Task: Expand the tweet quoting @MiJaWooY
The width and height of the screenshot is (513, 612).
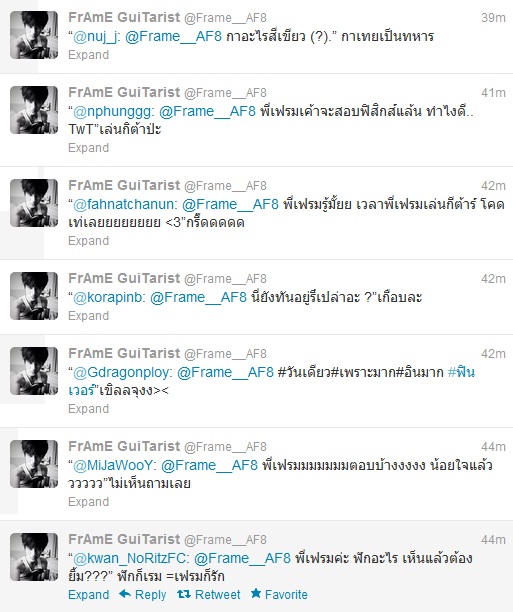Action: [88, 501]
